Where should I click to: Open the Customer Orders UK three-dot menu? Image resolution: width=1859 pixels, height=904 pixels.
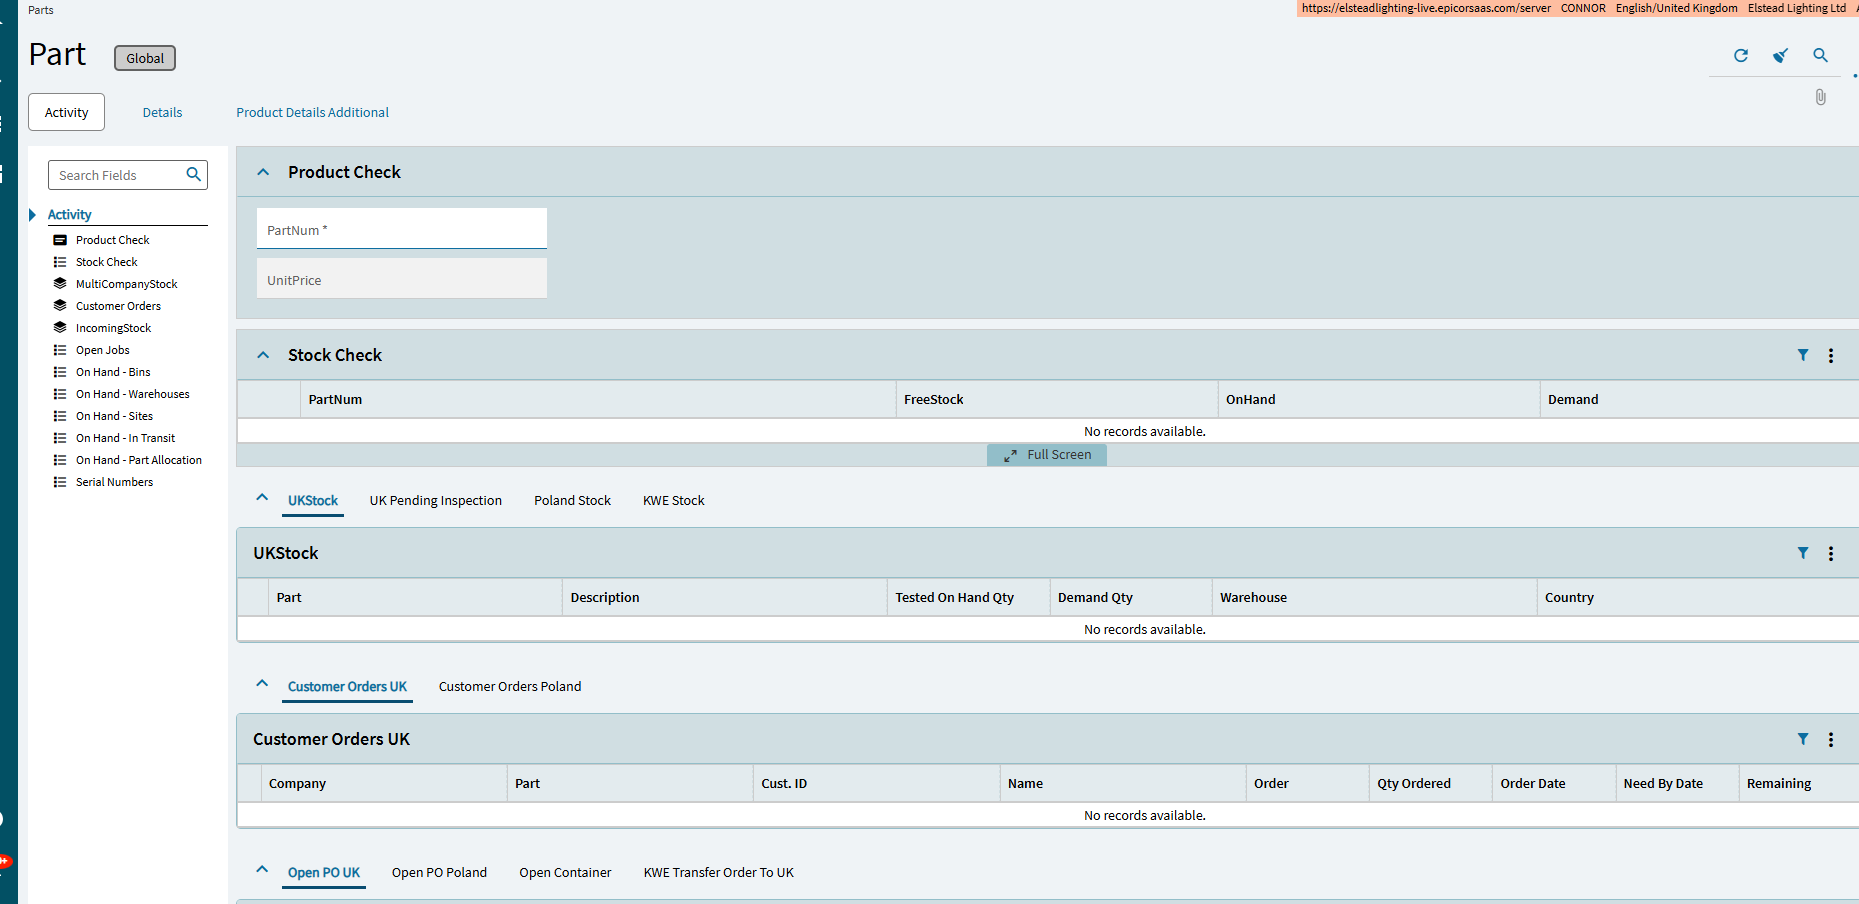(1831, 739)
